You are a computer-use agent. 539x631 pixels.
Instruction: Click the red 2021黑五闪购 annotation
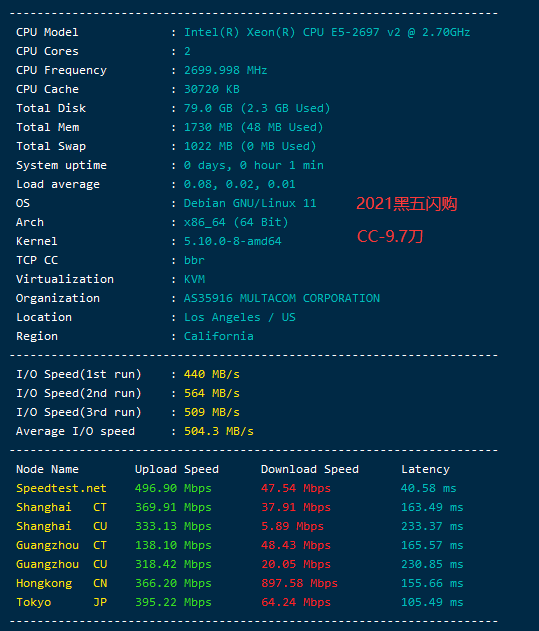pos(407,204)
